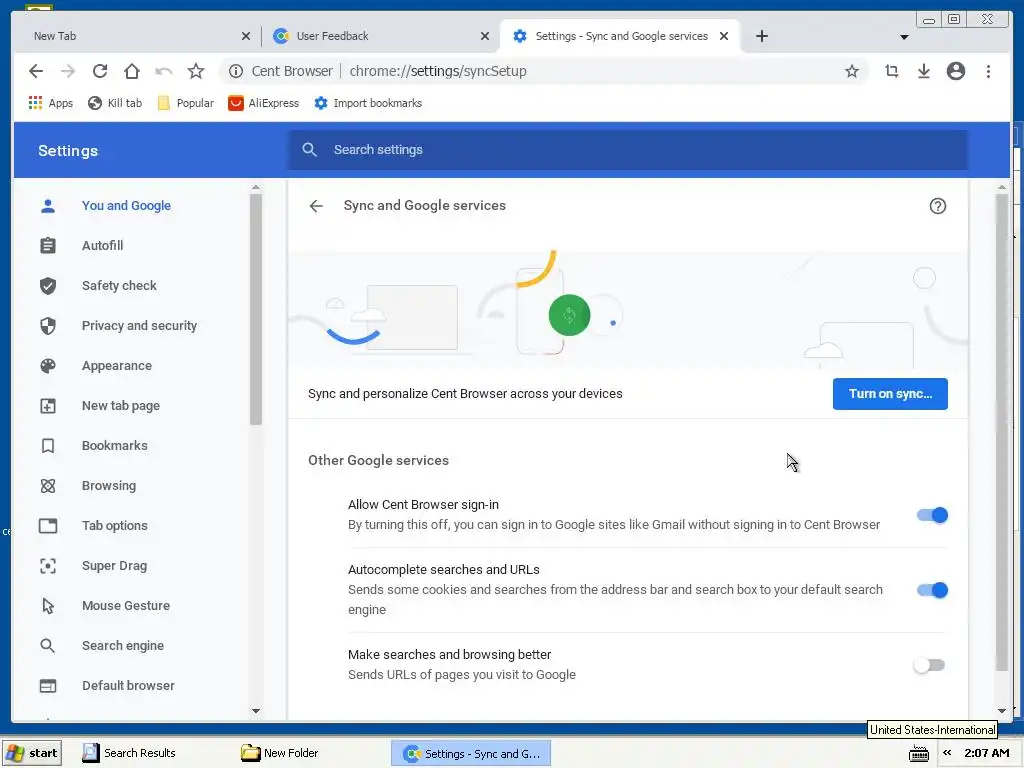Viewport: 1024px width, 768px height.
Task: Select You and Google in sidebar
Action: click(126, 206)
